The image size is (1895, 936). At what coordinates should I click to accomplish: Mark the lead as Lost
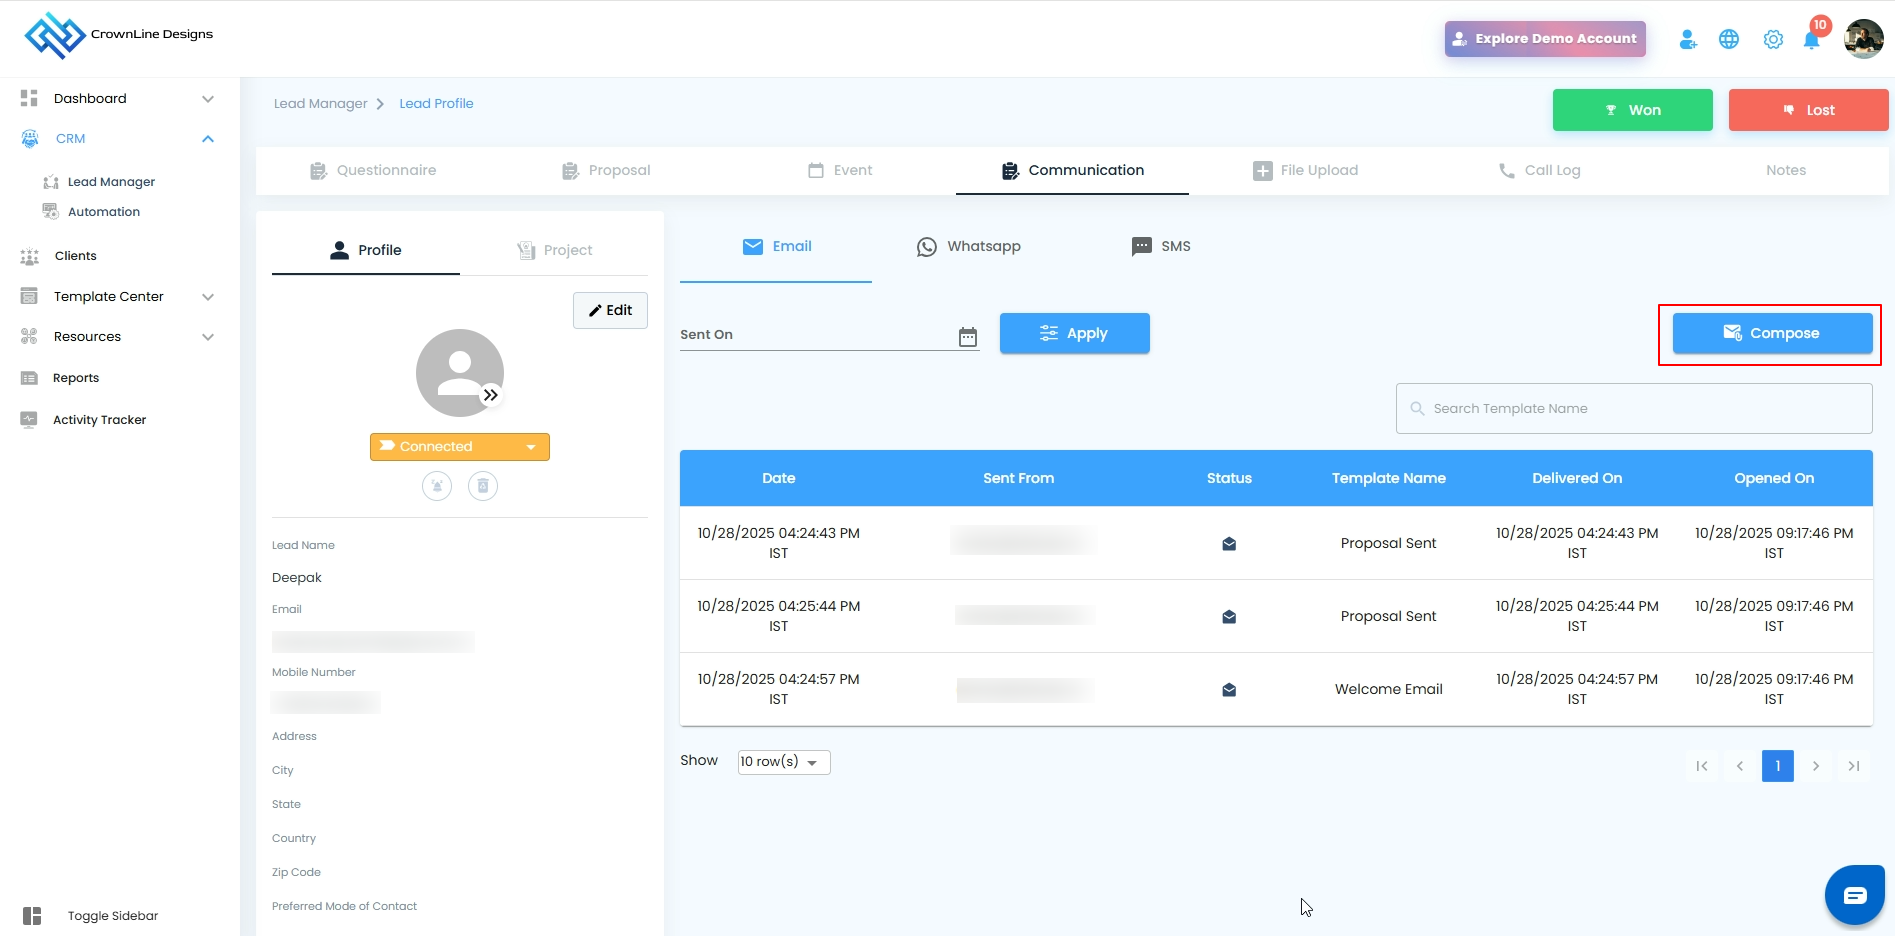click(1808, 110)
